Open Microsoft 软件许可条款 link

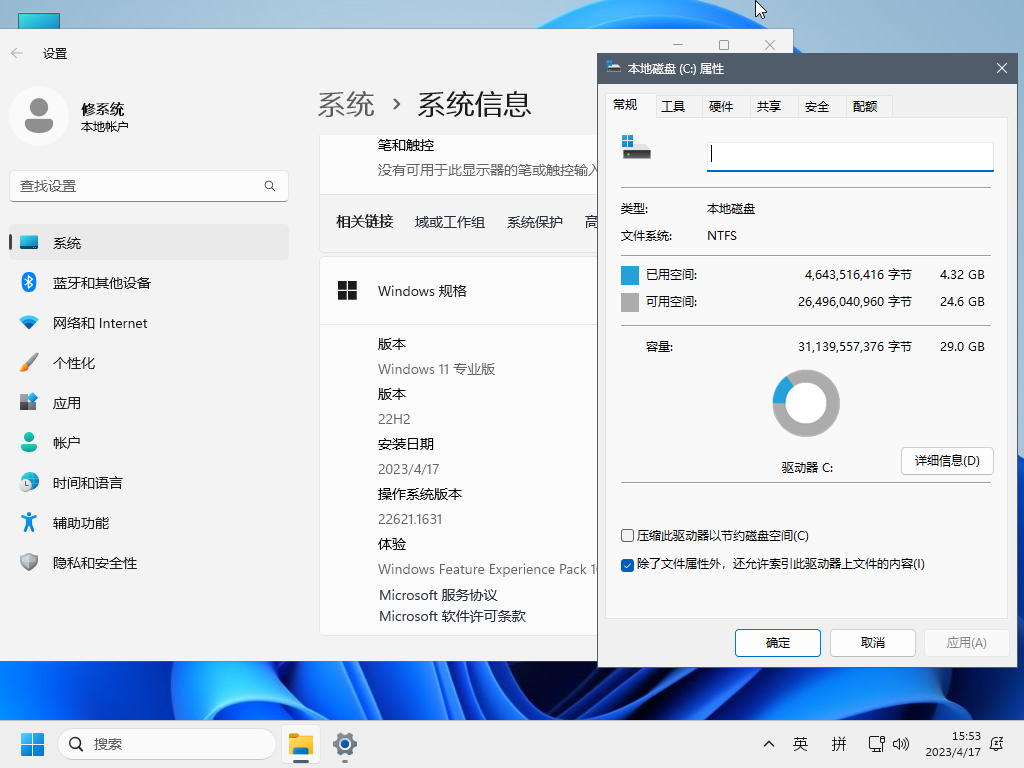tap(452, 616)
